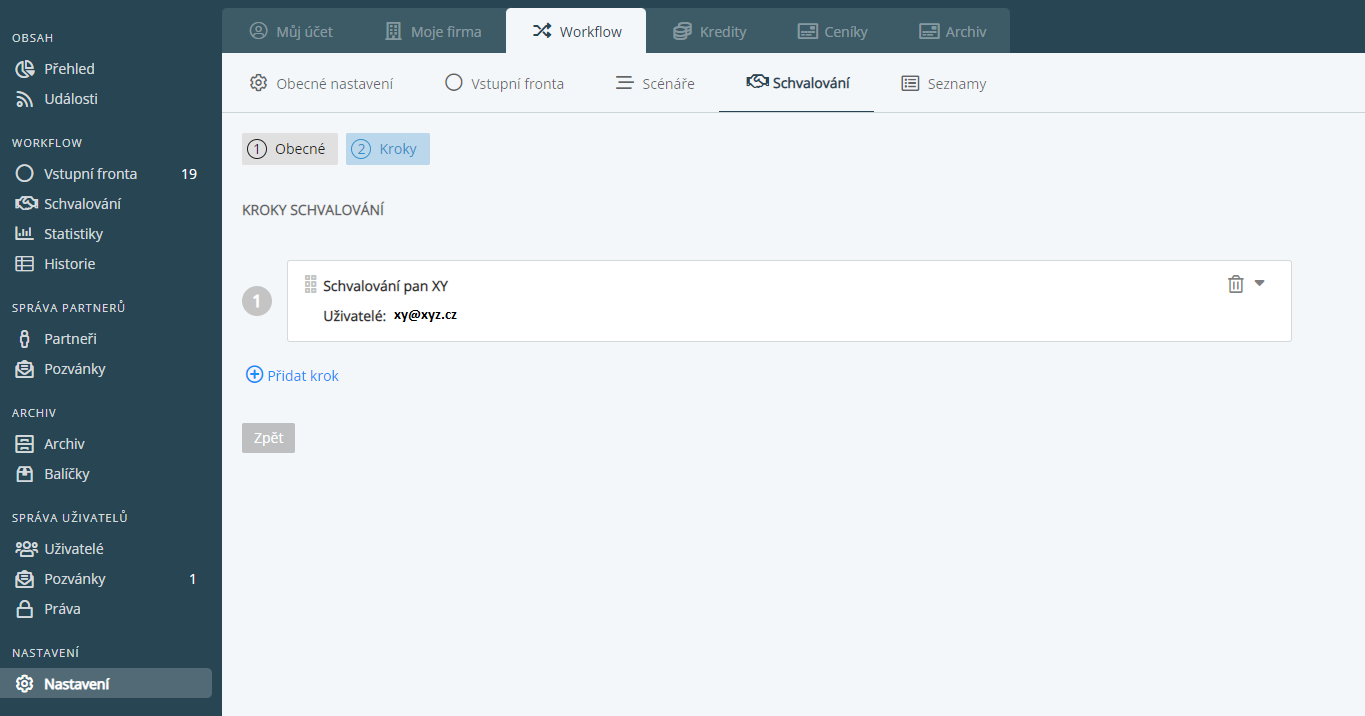Open Přehled in the sidebar
Viewport: 1365px width, 716px height.
pyautogui.click(x=69, y=69)
